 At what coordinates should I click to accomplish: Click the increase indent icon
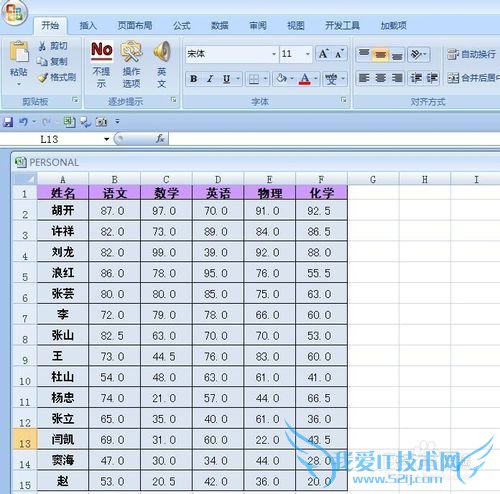pos(432,78)
